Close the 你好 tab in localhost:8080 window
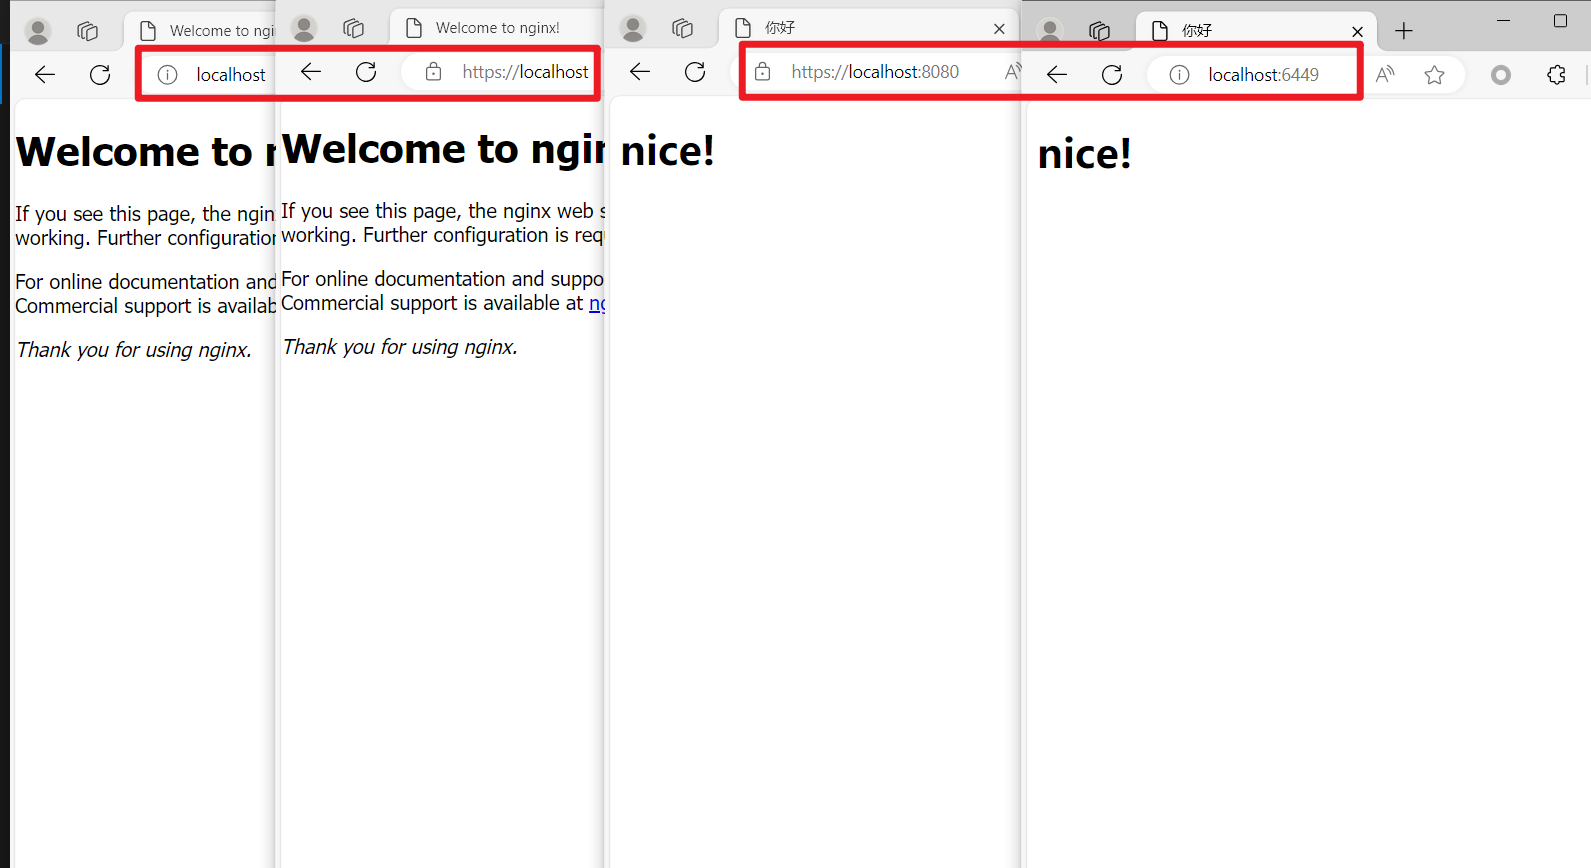Image resolution: width=1591 pixels, height=868 pixels. tap(999, 29)
